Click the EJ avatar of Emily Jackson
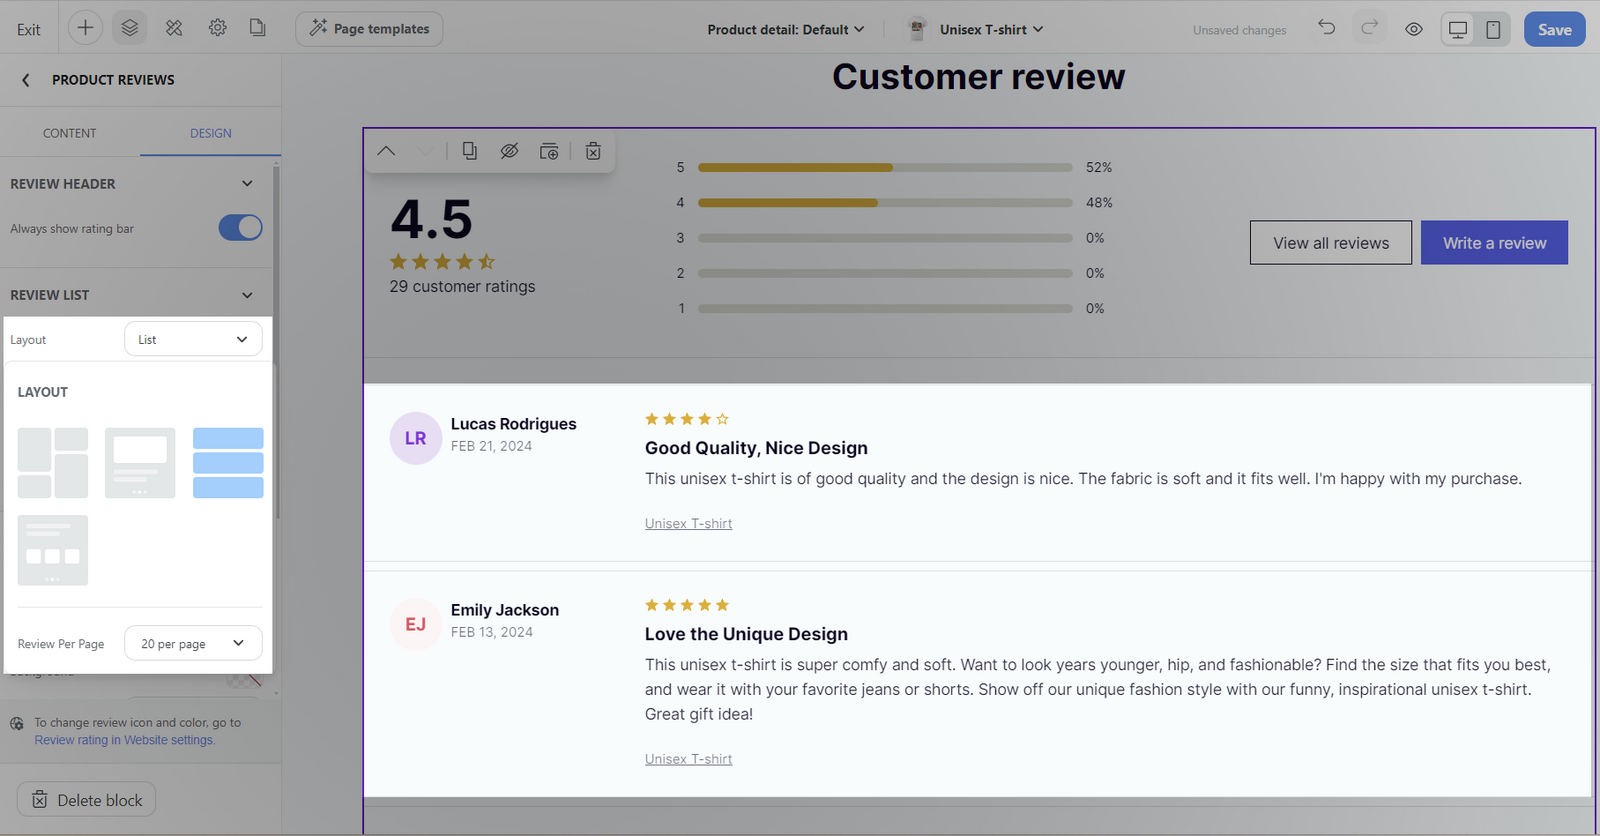 (x=416, y=624)
